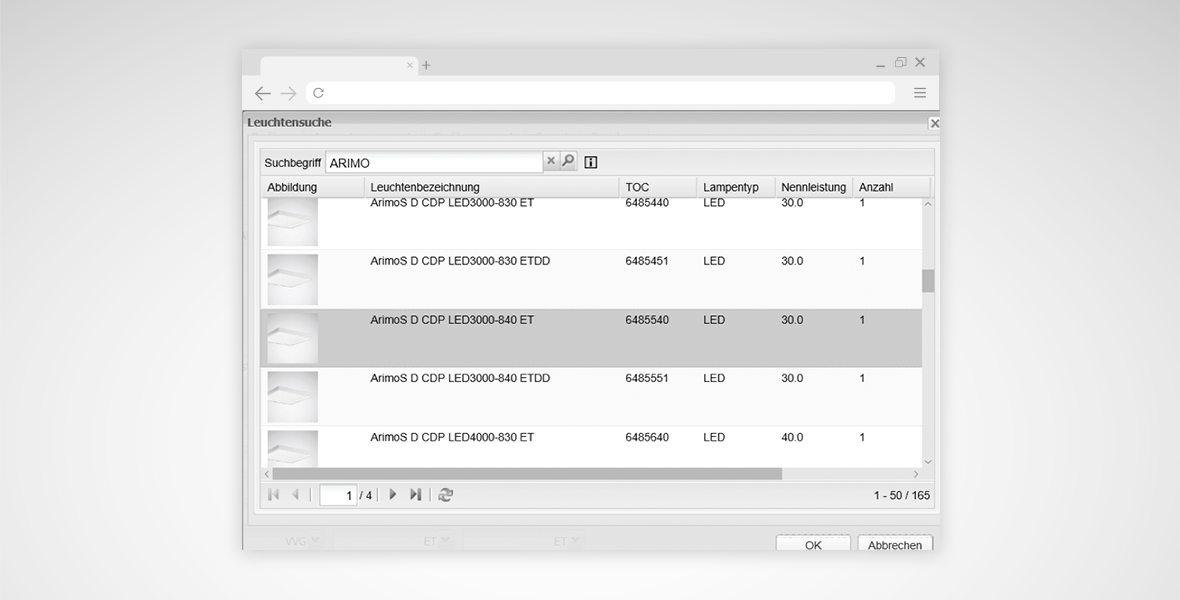Click the Abbrechen button
Viewport: 1180px width, 600px height.
pyautogui.click(x=895, y=544)
